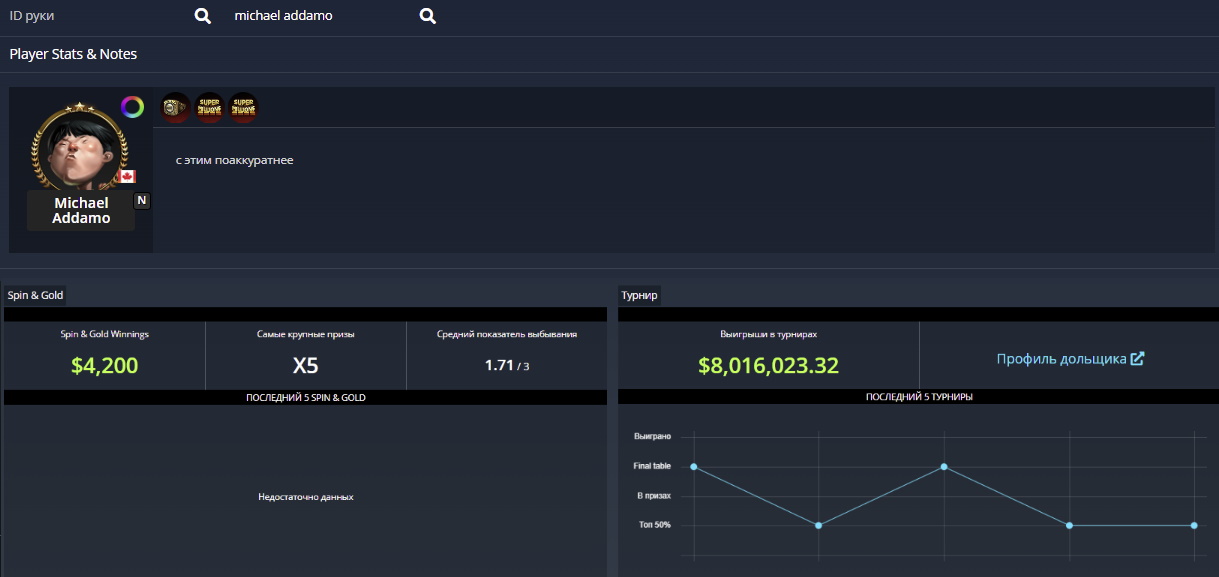Select the Spin & Gold tab
This screenshot has width=1219, height=577.
[x=36, y=295]
